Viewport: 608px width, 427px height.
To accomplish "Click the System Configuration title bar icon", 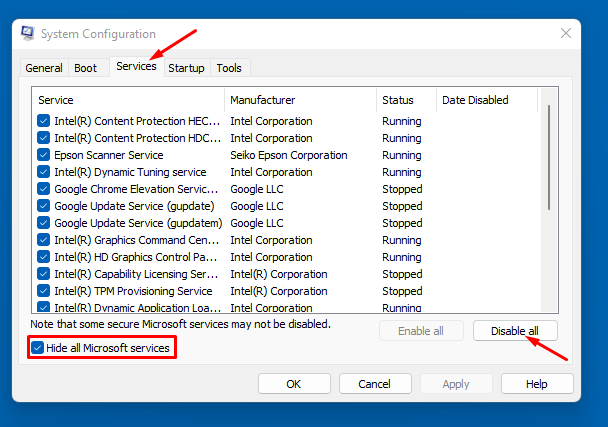I will [27, 34].
